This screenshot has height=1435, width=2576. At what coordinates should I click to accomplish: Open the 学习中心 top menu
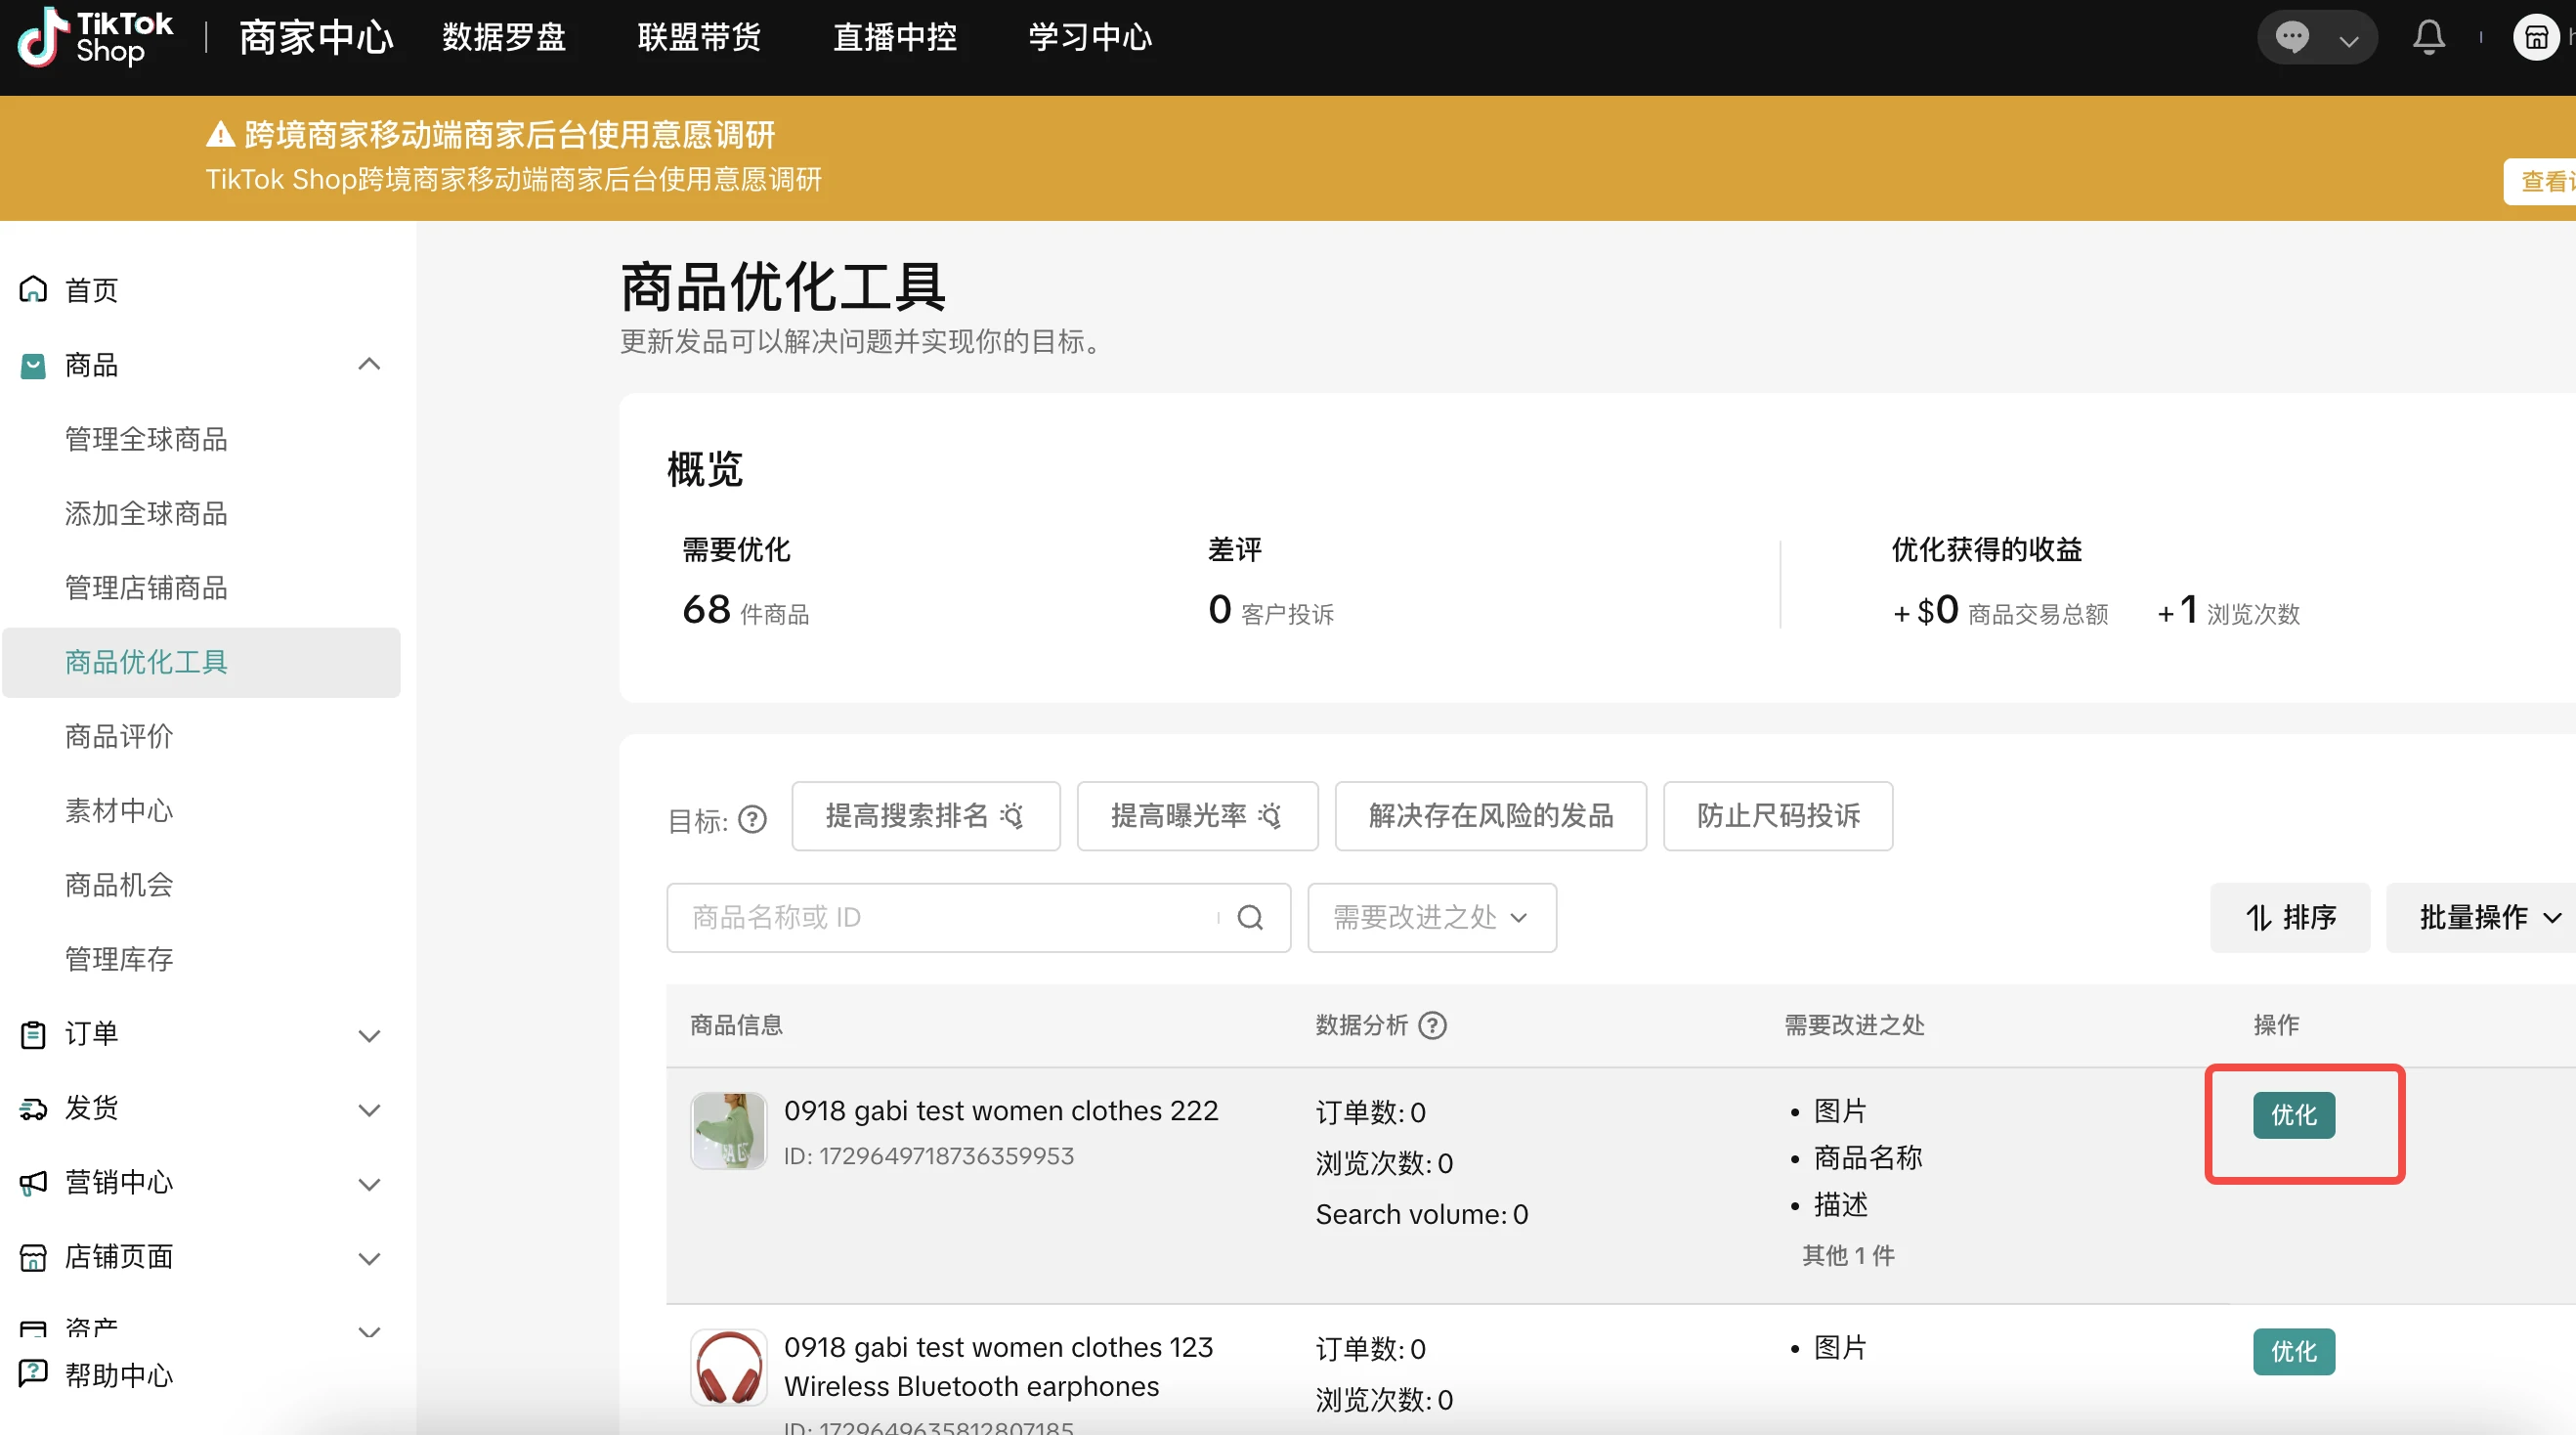[x=1088, y=36]
